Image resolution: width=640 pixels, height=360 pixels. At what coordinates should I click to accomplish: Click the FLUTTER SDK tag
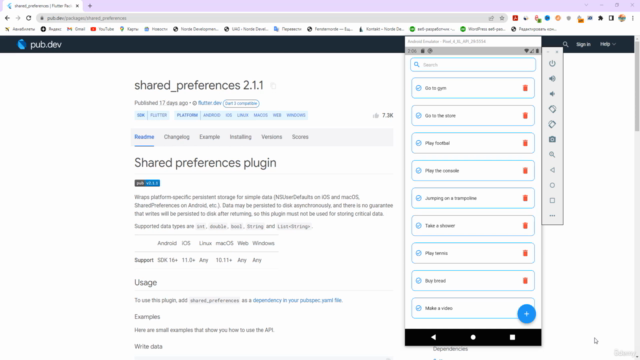pos(158,116)
